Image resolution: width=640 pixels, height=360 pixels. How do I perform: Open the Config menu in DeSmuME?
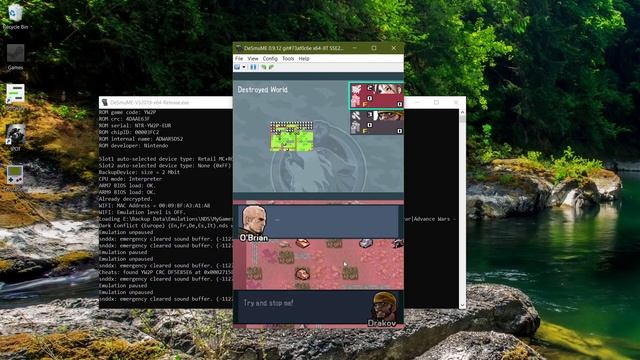tap(270, 59)
